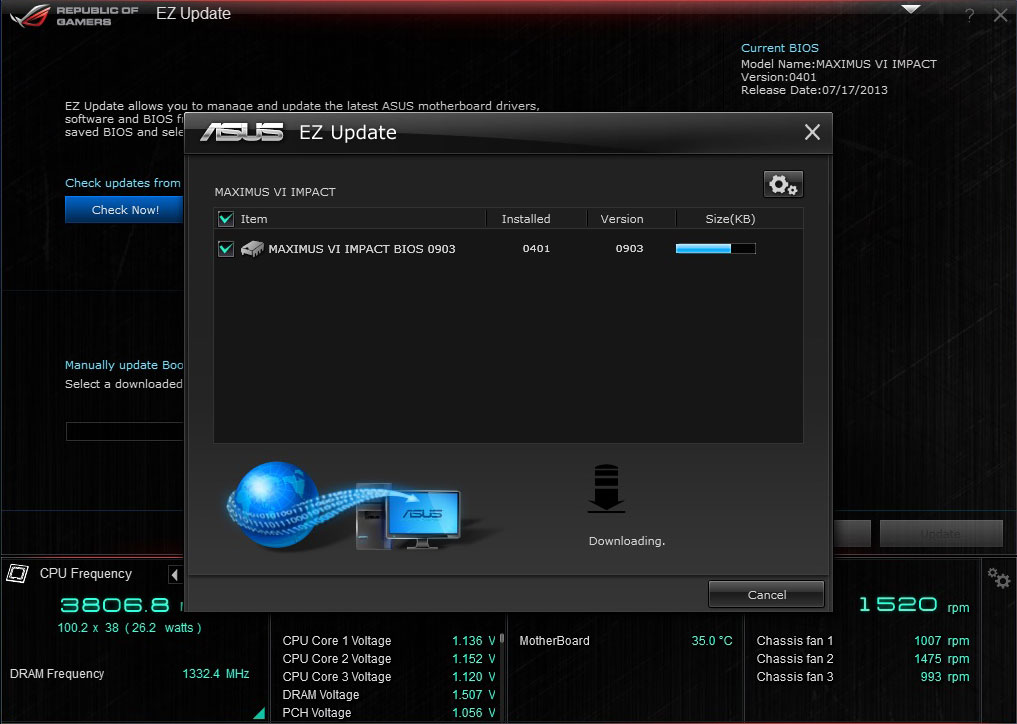Click the Version column header
Viewport: 1017px width, 724px height.
[x=621, y=219]
